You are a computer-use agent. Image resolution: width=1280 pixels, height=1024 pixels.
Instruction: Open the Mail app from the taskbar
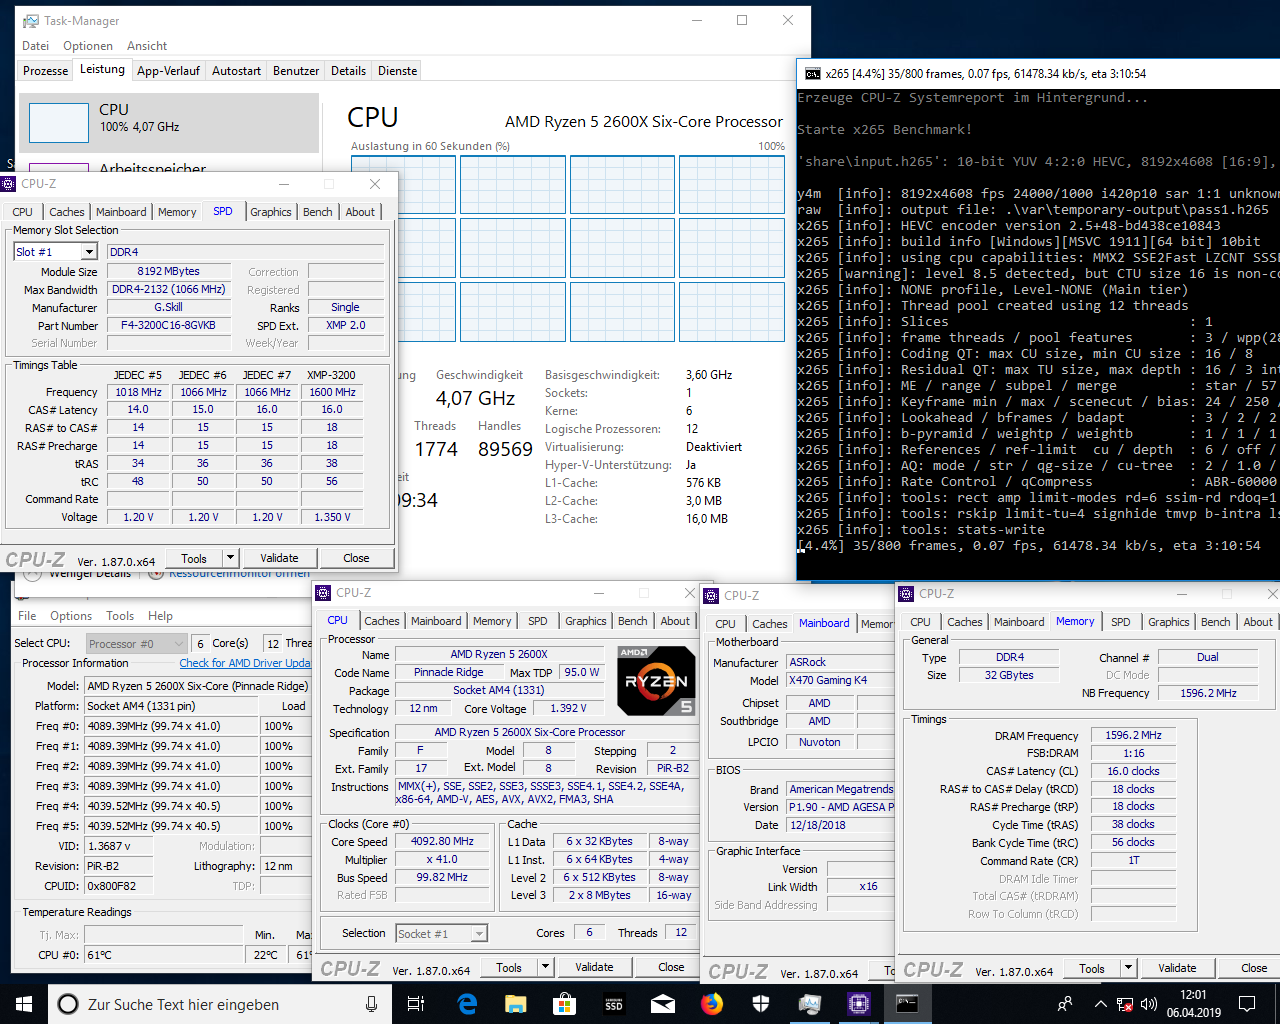663,1004
